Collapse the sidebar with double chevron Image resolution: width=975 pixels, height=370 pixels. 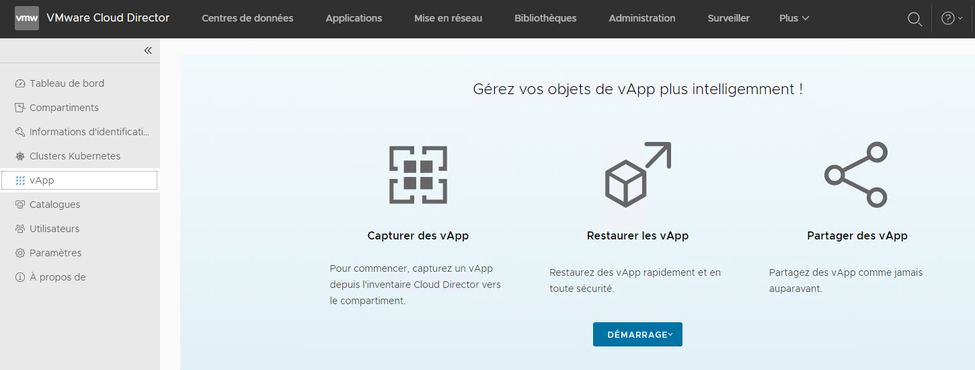pyautogui.click(x=148, y=50)
